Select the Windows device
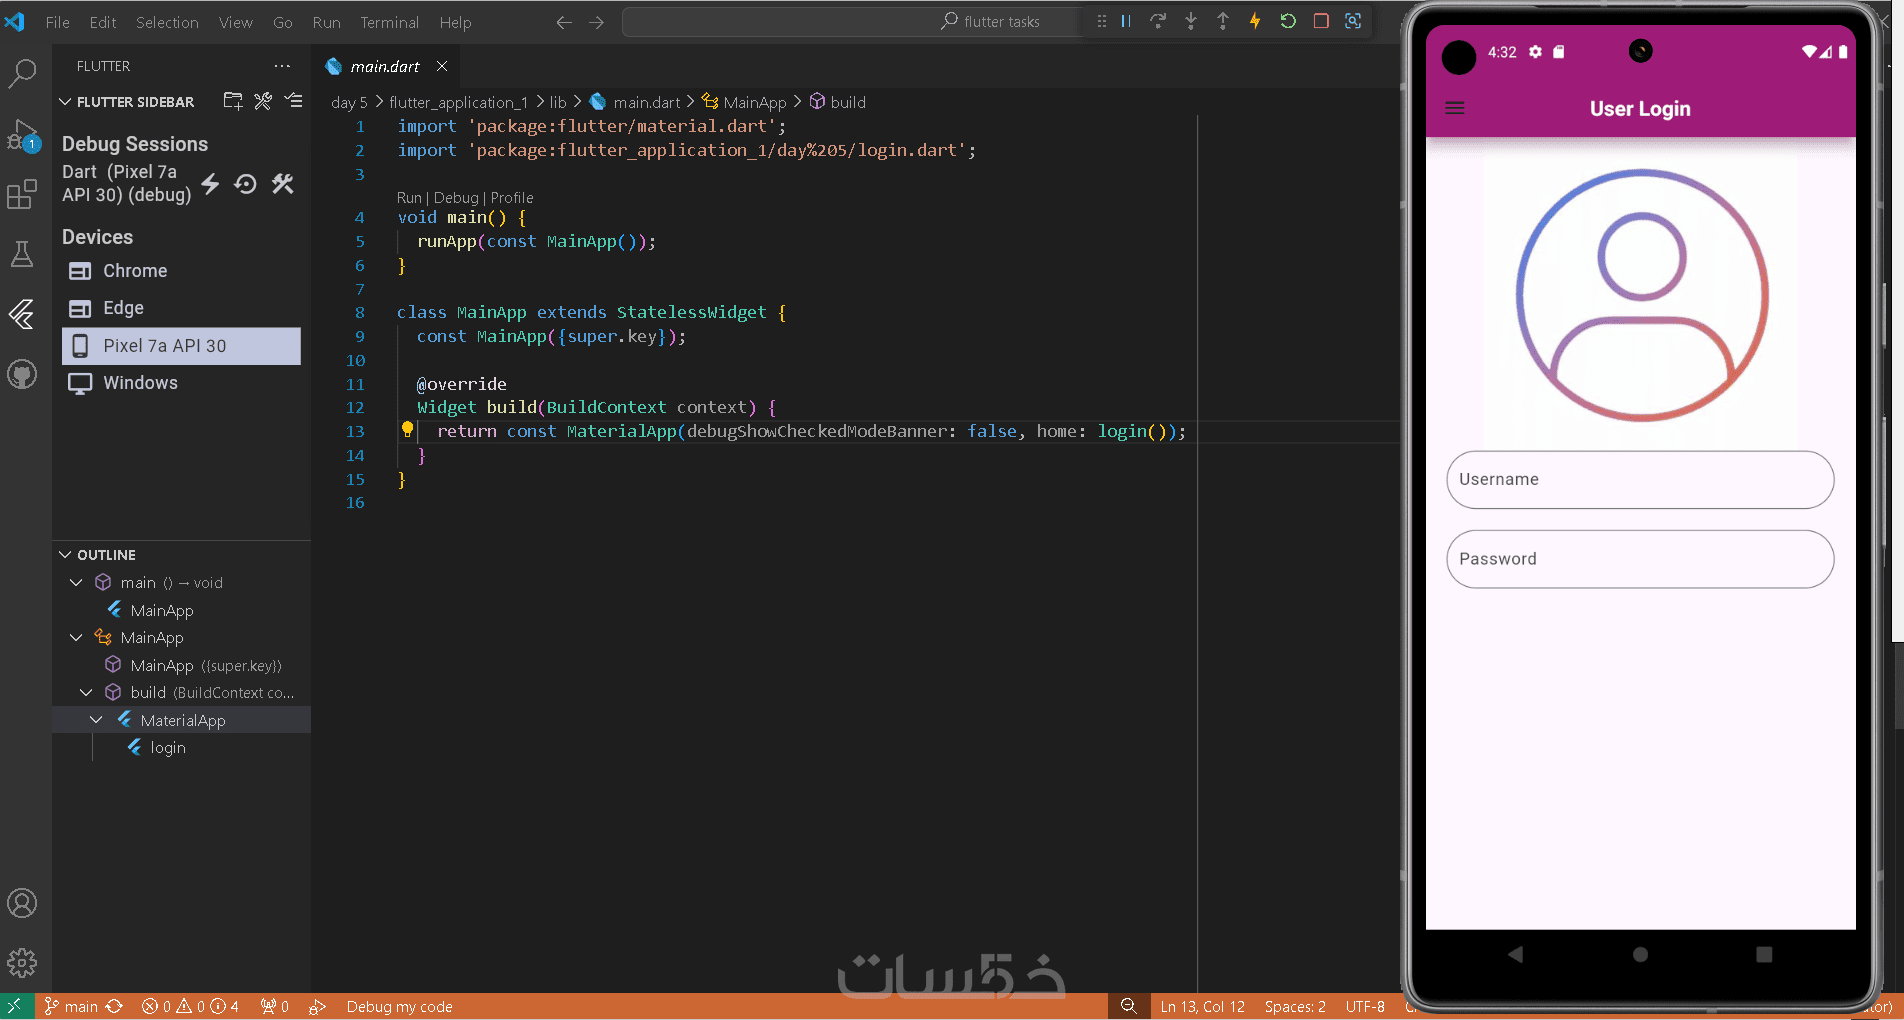Viewport: 1904px width, 1020px height. coord(181,383)
